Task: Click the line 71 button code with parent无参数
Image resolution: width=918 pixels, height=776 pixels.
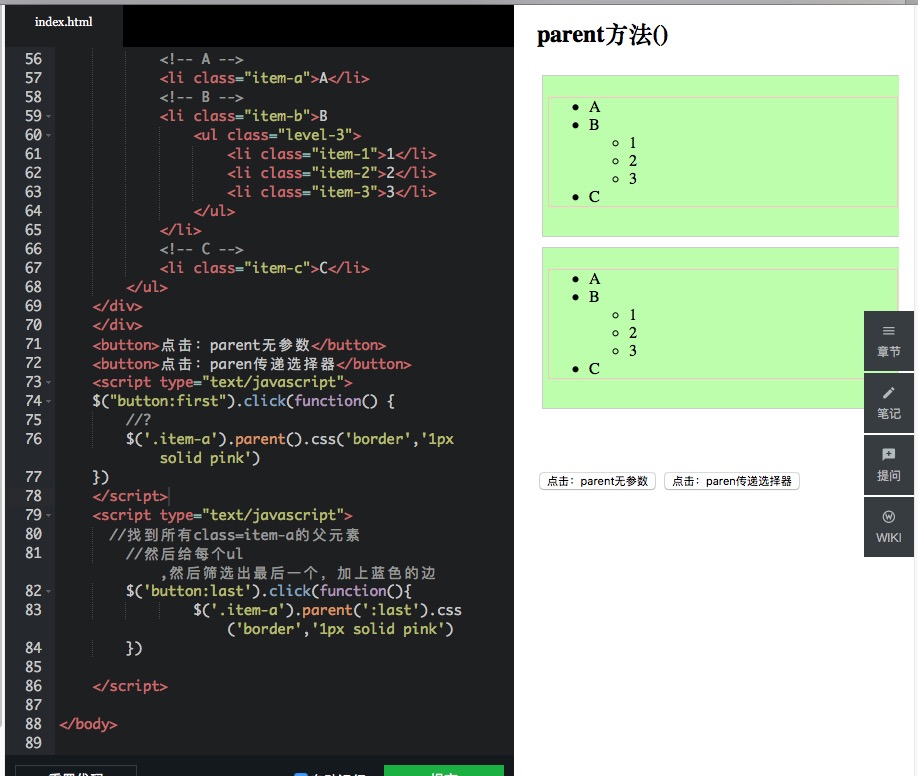Action: tap(239, 345)
